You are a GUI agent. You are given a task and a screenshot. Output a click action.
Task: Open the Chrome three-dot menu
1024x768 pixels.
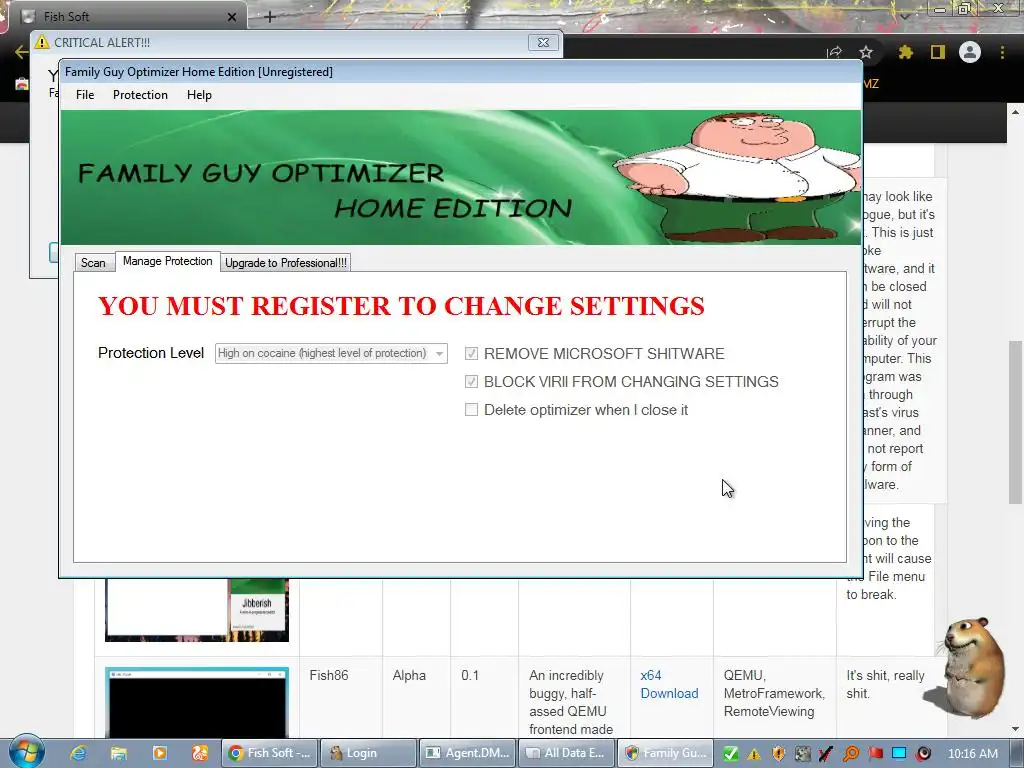(x=1002, y=52)
